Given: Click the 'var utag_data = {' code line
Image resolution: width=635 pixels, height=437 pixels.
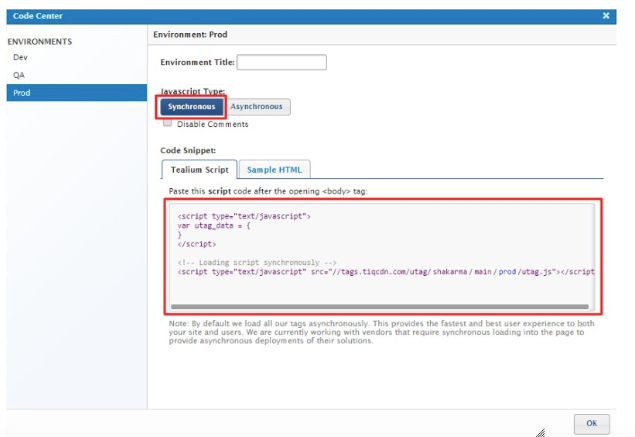Looking at the screenshot, I should click(214, 226).
